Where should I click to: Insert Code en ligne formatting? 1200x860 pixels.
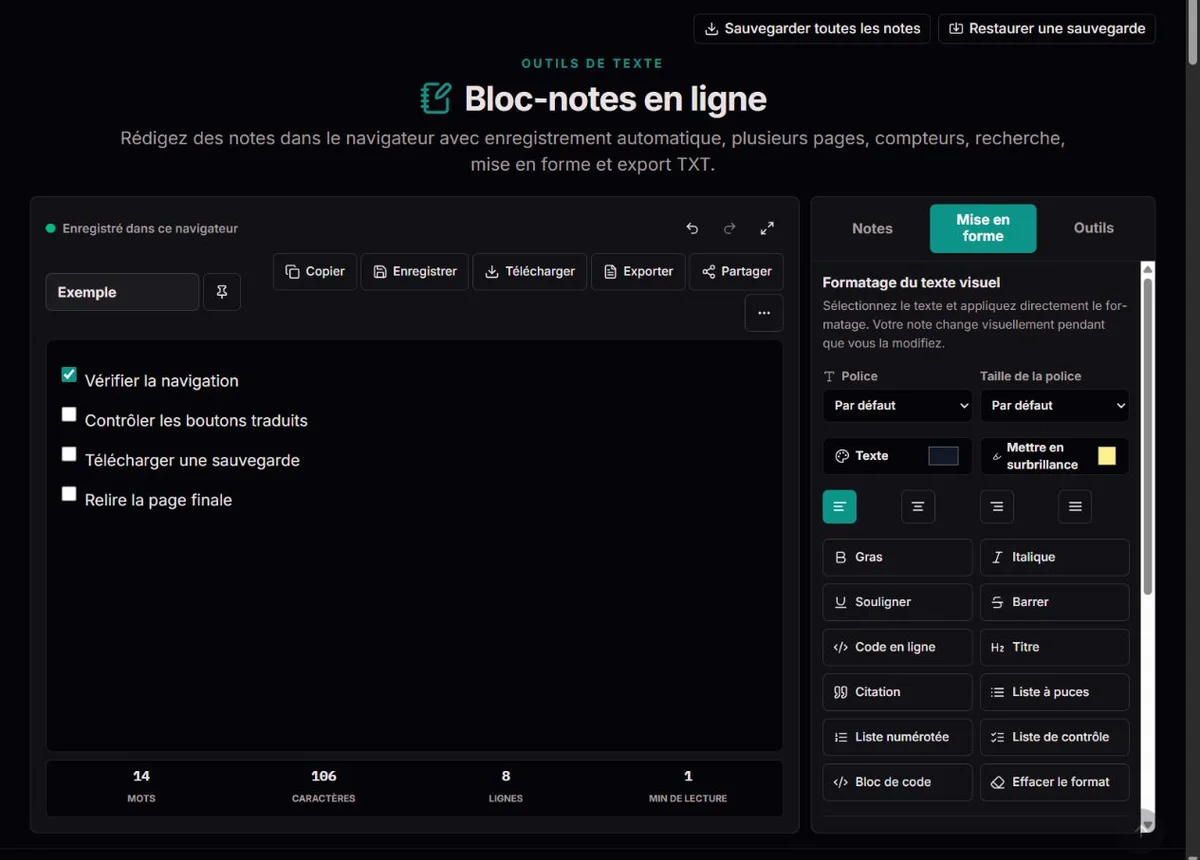point(897,647)
